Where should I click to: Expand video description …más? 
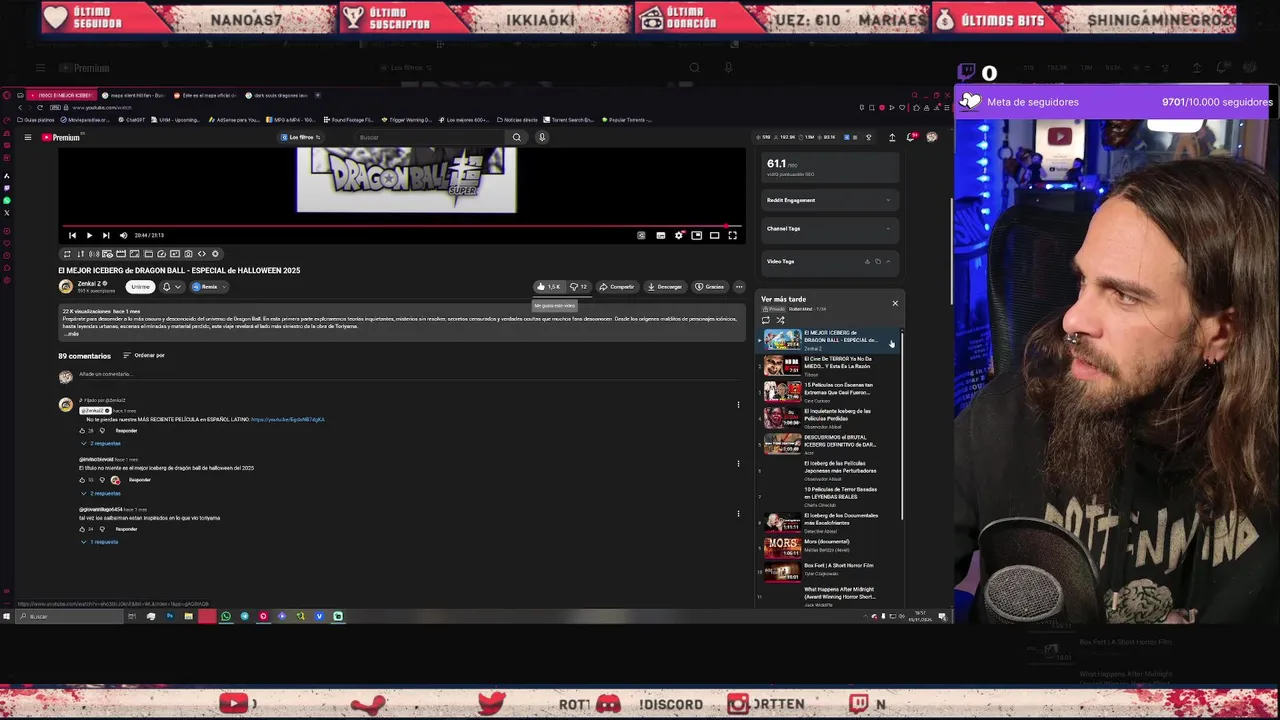pos(71,333)
